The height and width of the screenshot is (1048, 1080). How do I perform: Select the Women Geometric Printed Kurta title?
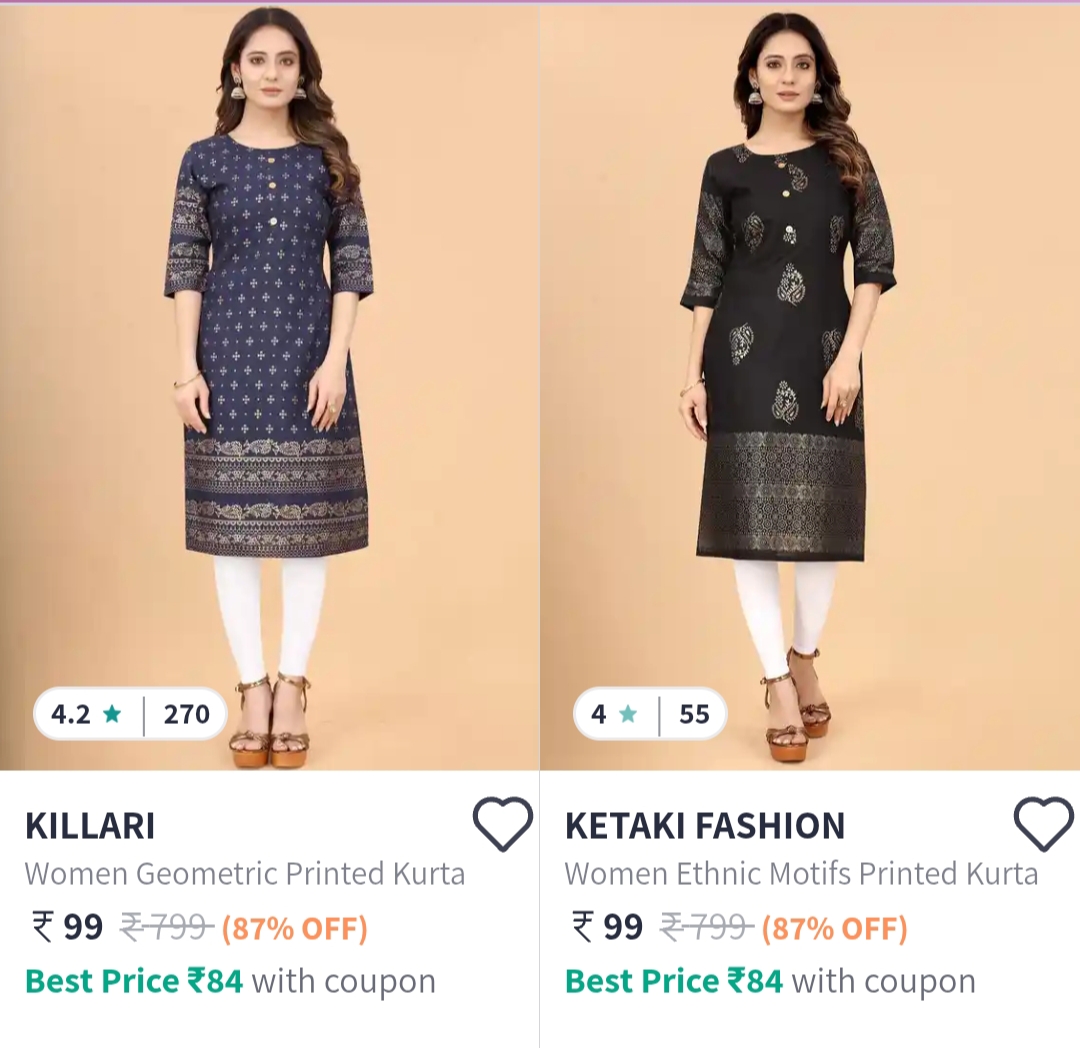(x=245, y=874)
